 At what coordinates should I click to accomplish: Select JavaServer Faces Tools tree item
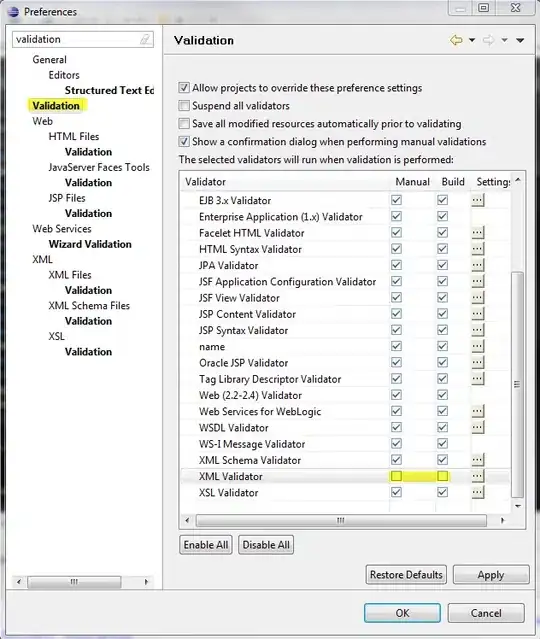coord(99,167)
